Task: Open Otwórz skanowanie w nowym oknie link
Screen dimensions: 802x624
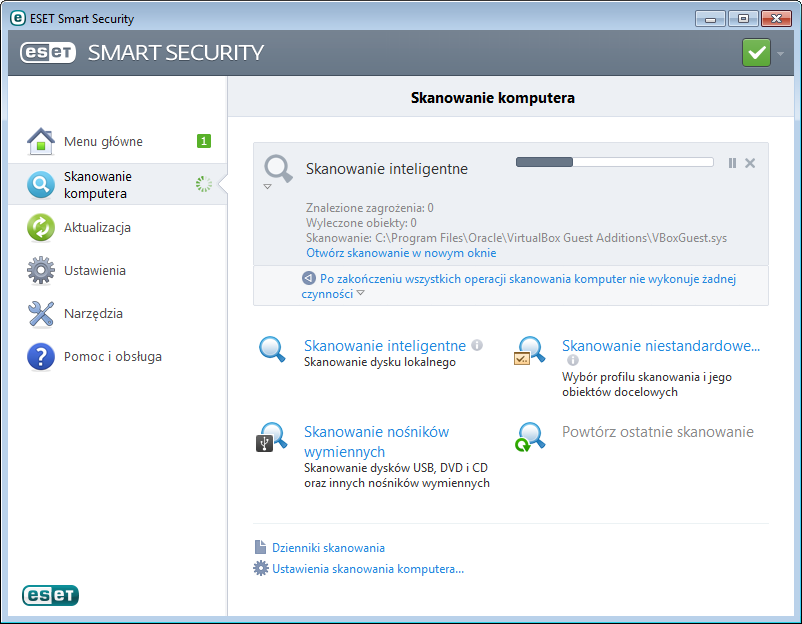Action: pos(401,253)
